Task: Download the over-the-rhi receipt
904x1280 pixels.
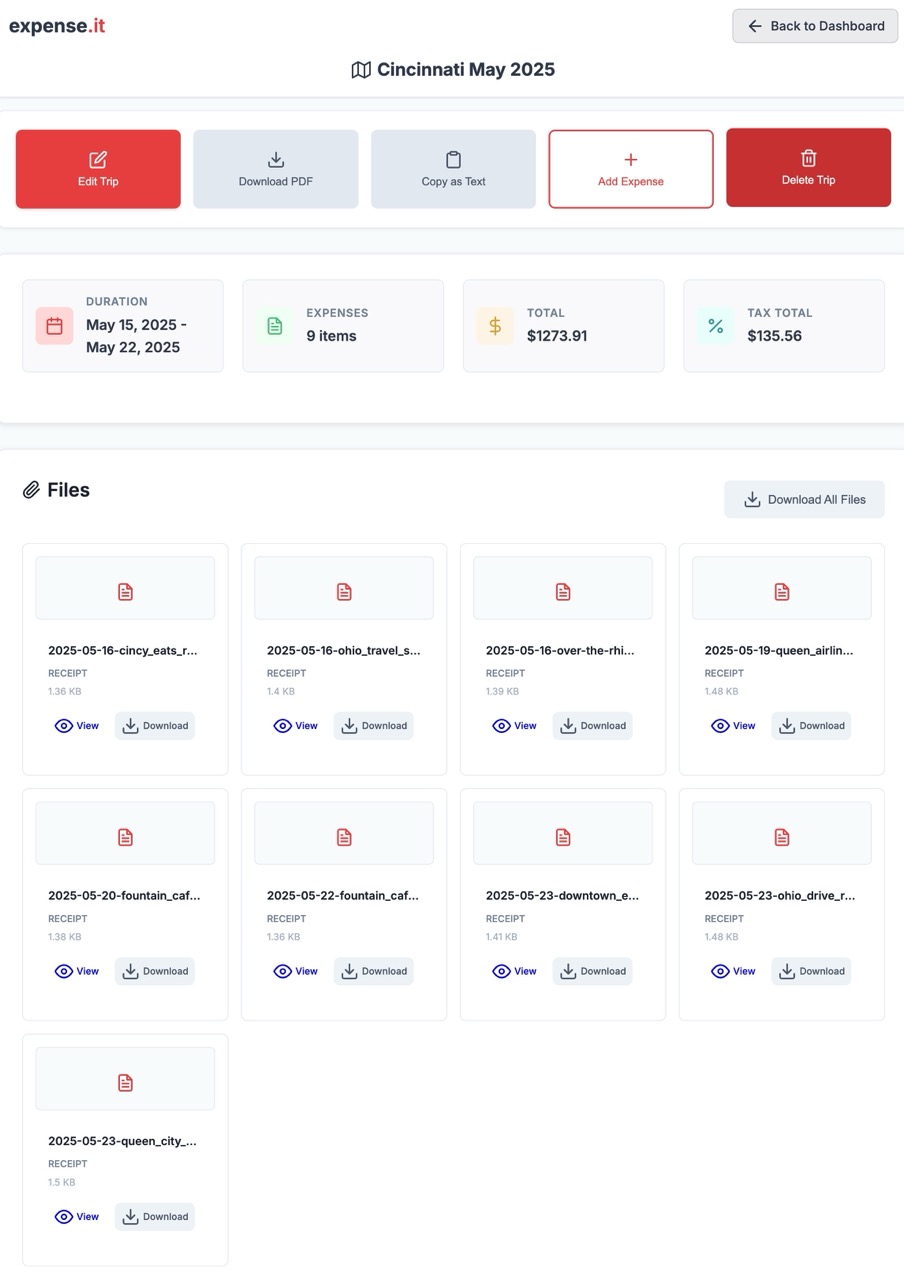Action: coord(593,726)
